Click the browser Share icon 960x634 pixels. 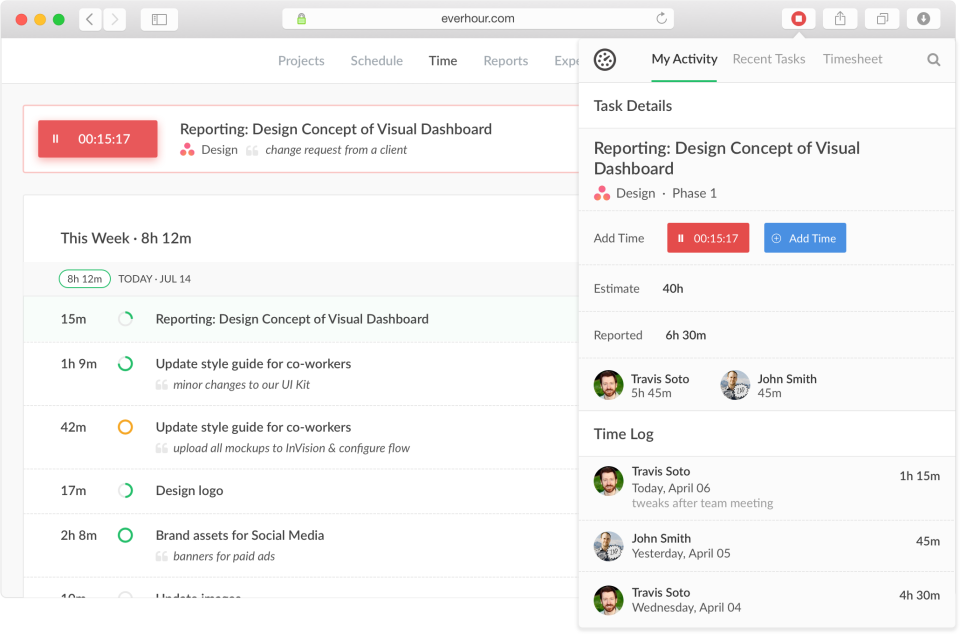[840, 19]
